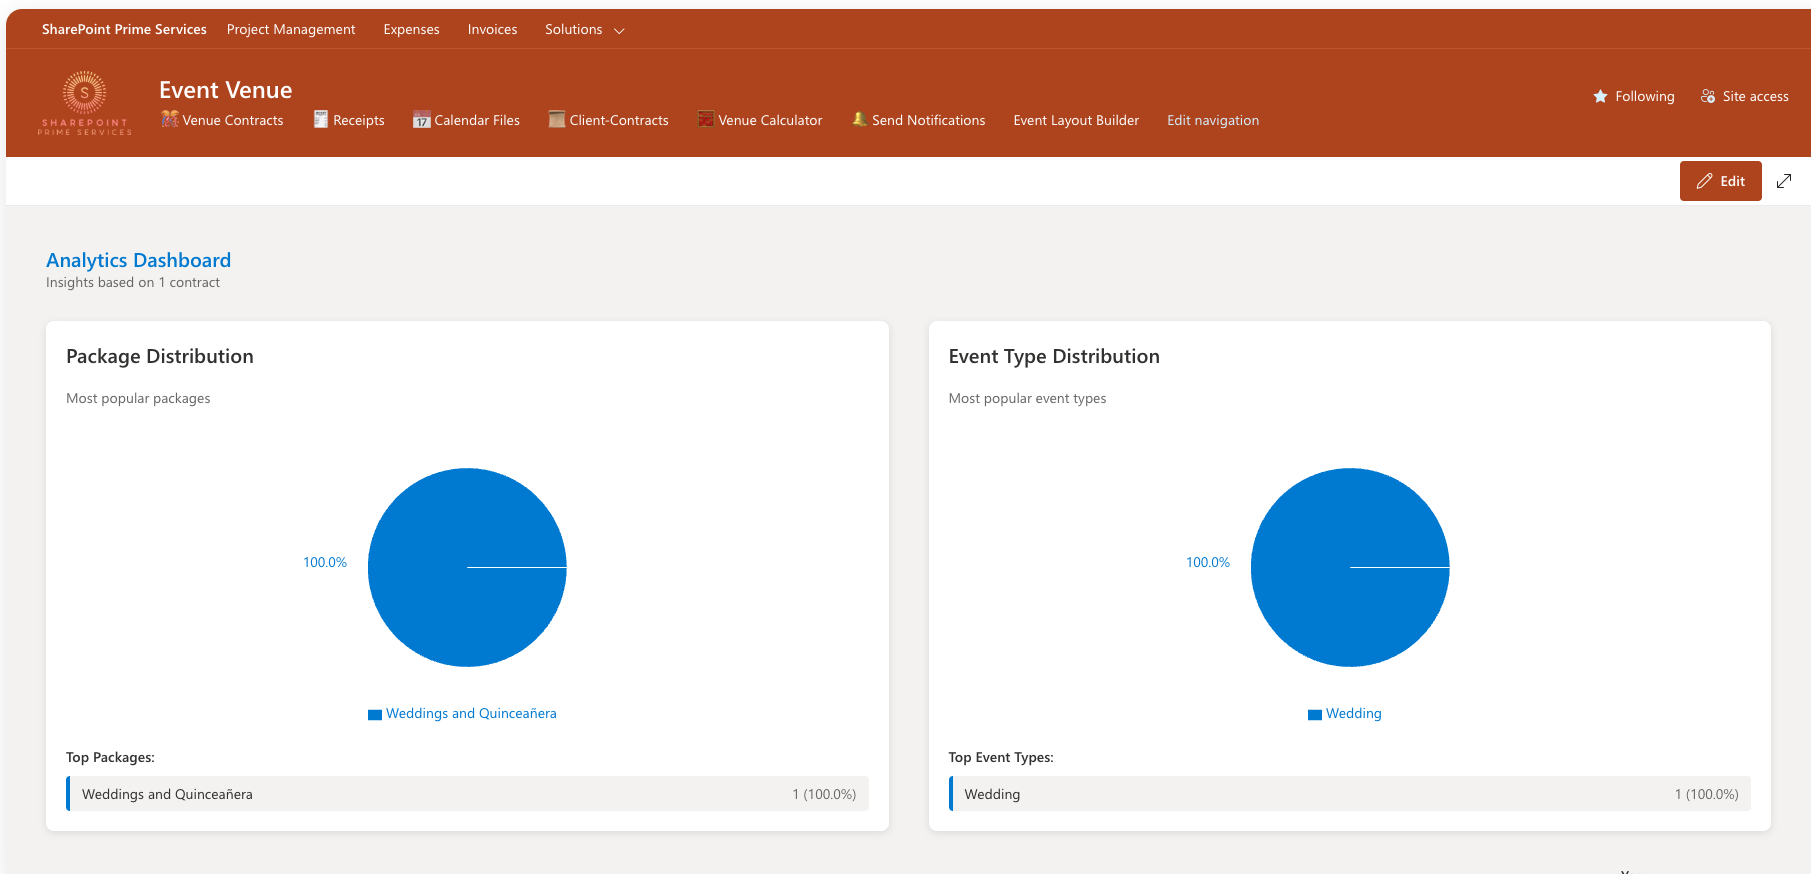The image size is (1811, 874).
Task: Open the Solutions menu label
Action: (573, 29)
